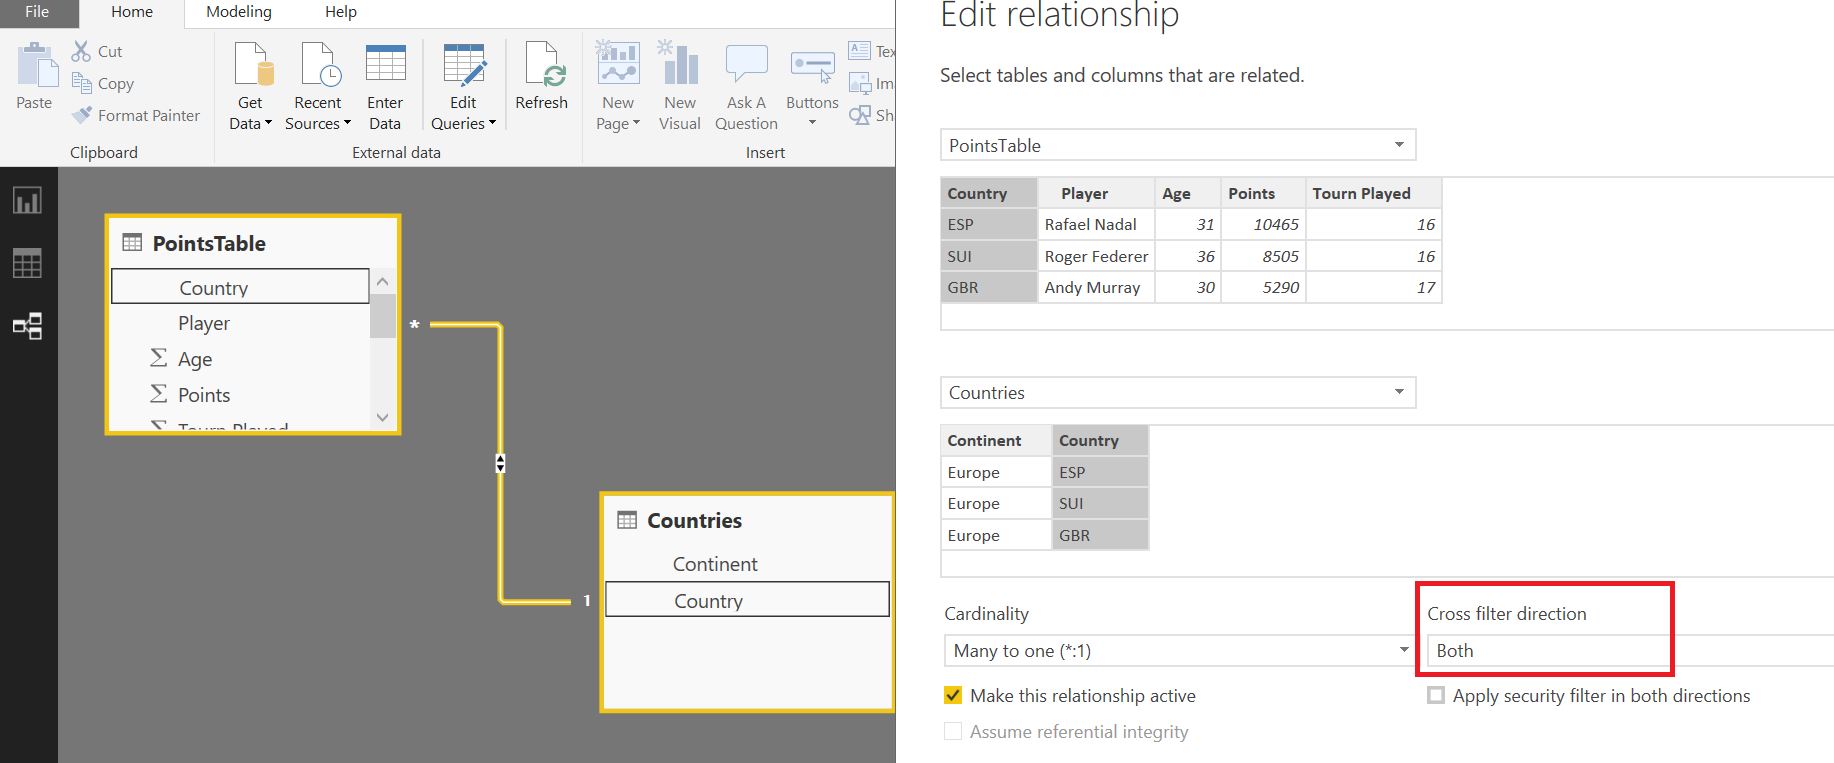Switch to the Modeling tab
The width and height of the screenshot is (1834, 763).
(x=239, y=12)
